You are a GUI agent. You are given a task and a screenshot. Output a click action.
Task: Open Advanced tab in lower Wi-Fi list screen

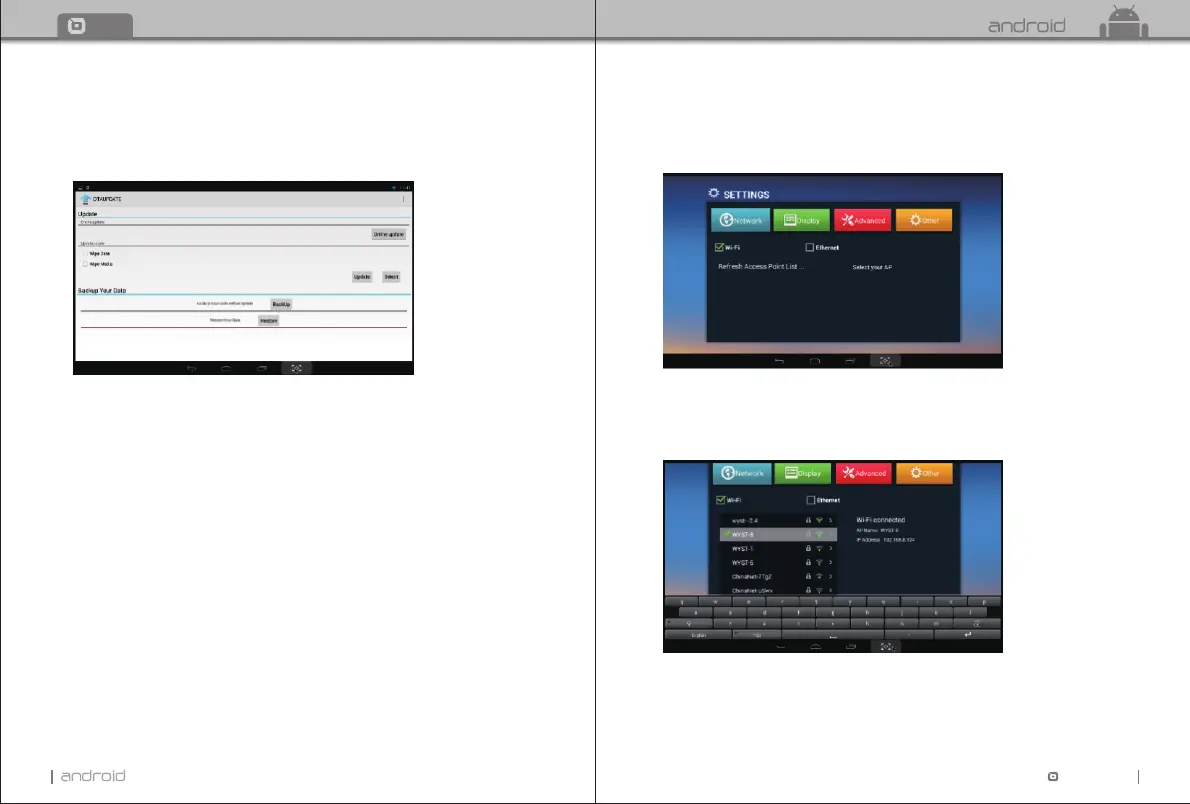(x=864, y=473)
